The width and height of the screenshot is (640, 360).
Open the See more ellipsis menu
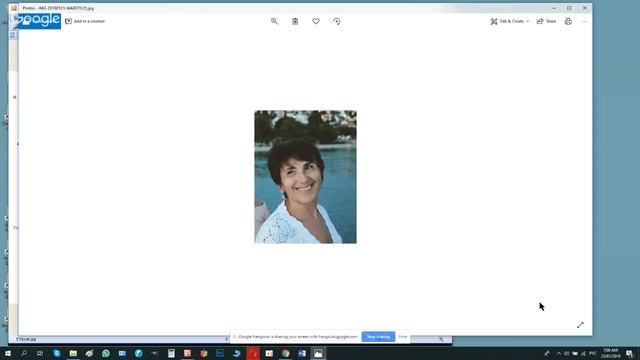pos(584,21)
